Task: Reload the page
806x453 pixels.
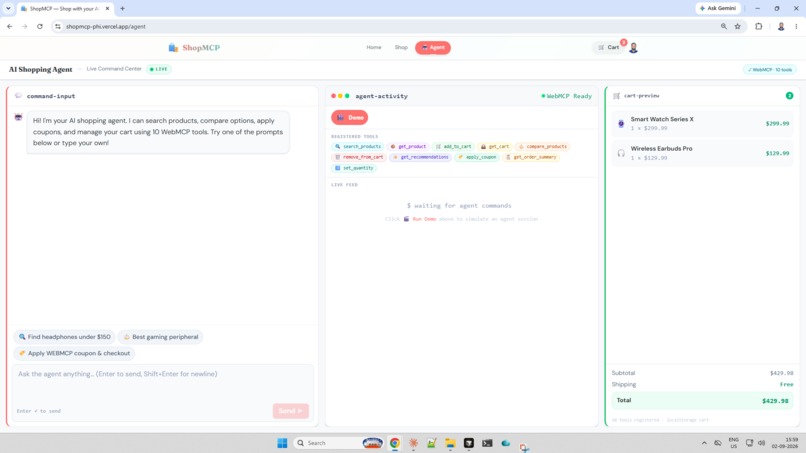Action: [40, 26]
